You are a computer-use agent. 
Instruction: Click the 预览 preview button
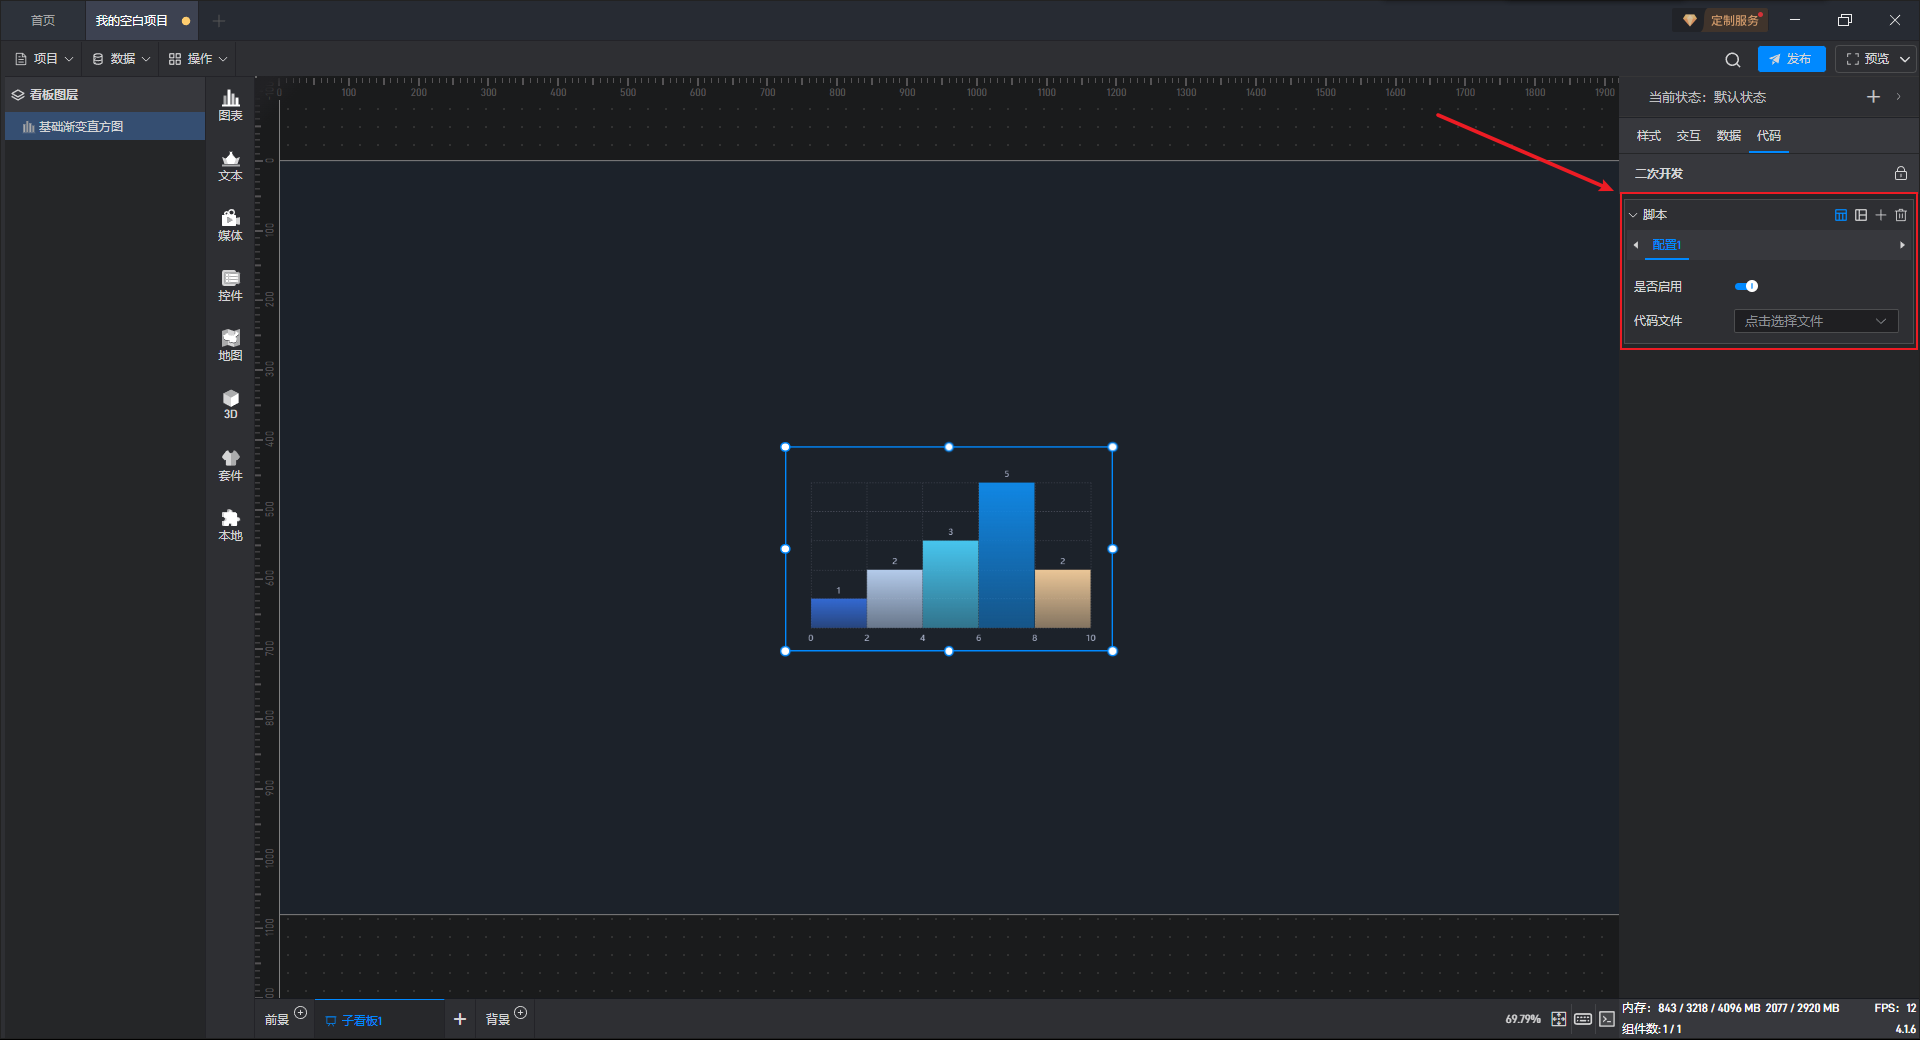1868,59
